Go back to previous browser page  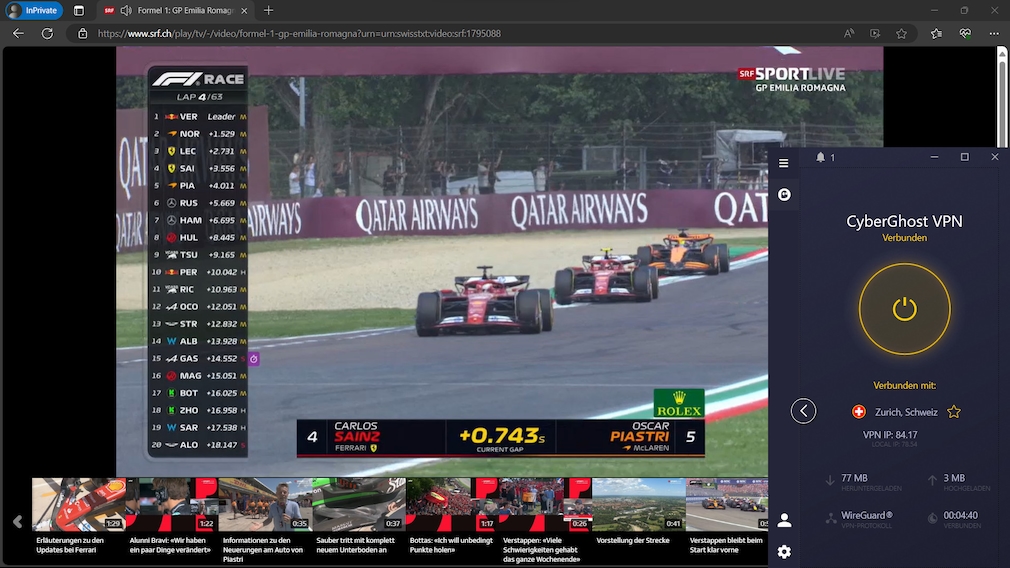pos(18,33)
